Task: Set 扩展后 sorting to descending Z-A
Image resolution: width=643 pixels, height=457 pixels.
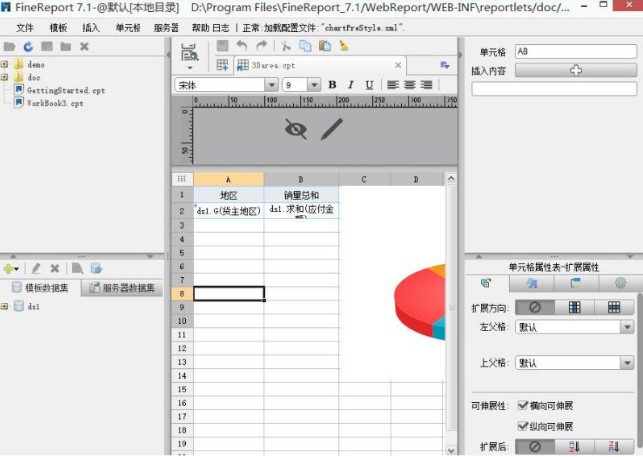Action: pos(614,446)
